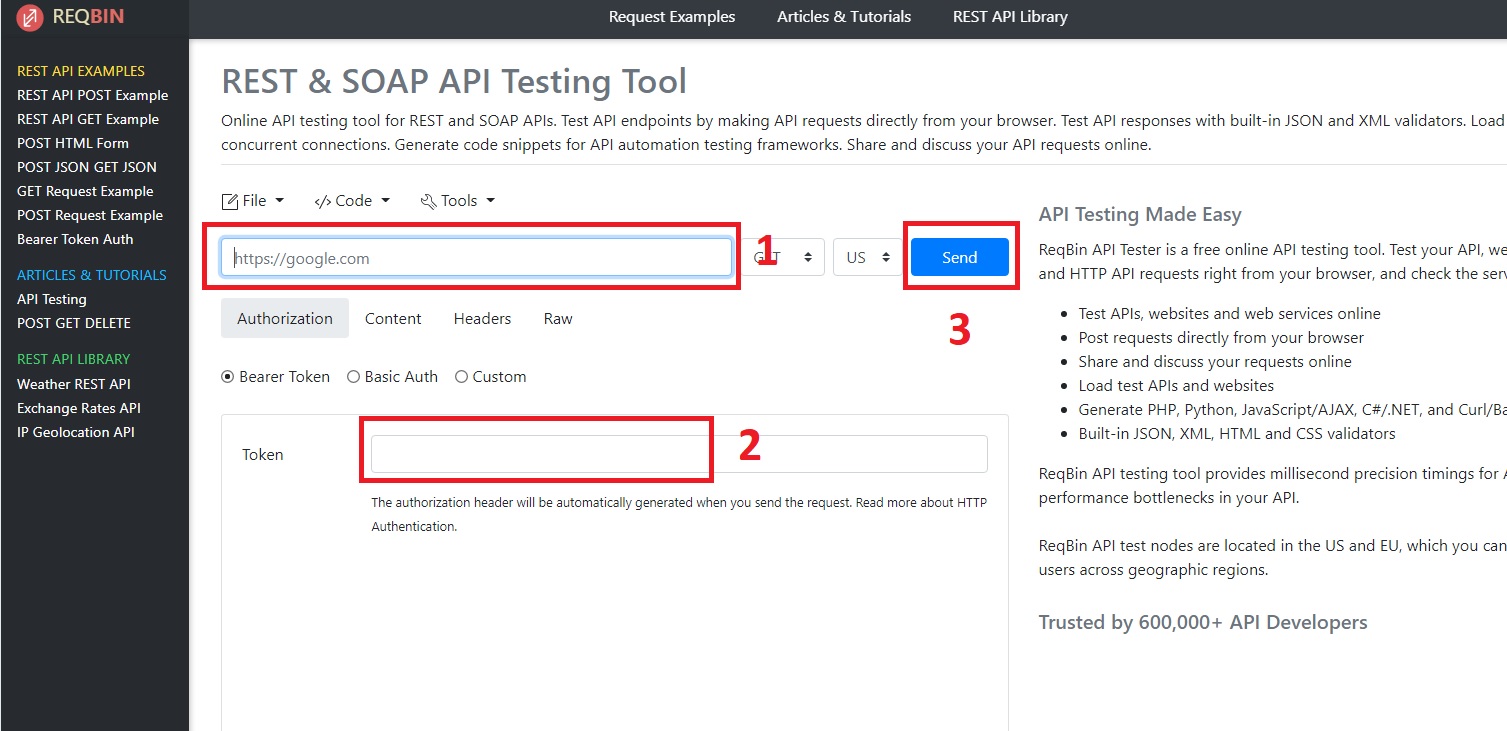Image resolution: width=1507 pixels, height=731 pixels.
Task: Choose the Custom authorization radio button
Action: pos(461,377)
